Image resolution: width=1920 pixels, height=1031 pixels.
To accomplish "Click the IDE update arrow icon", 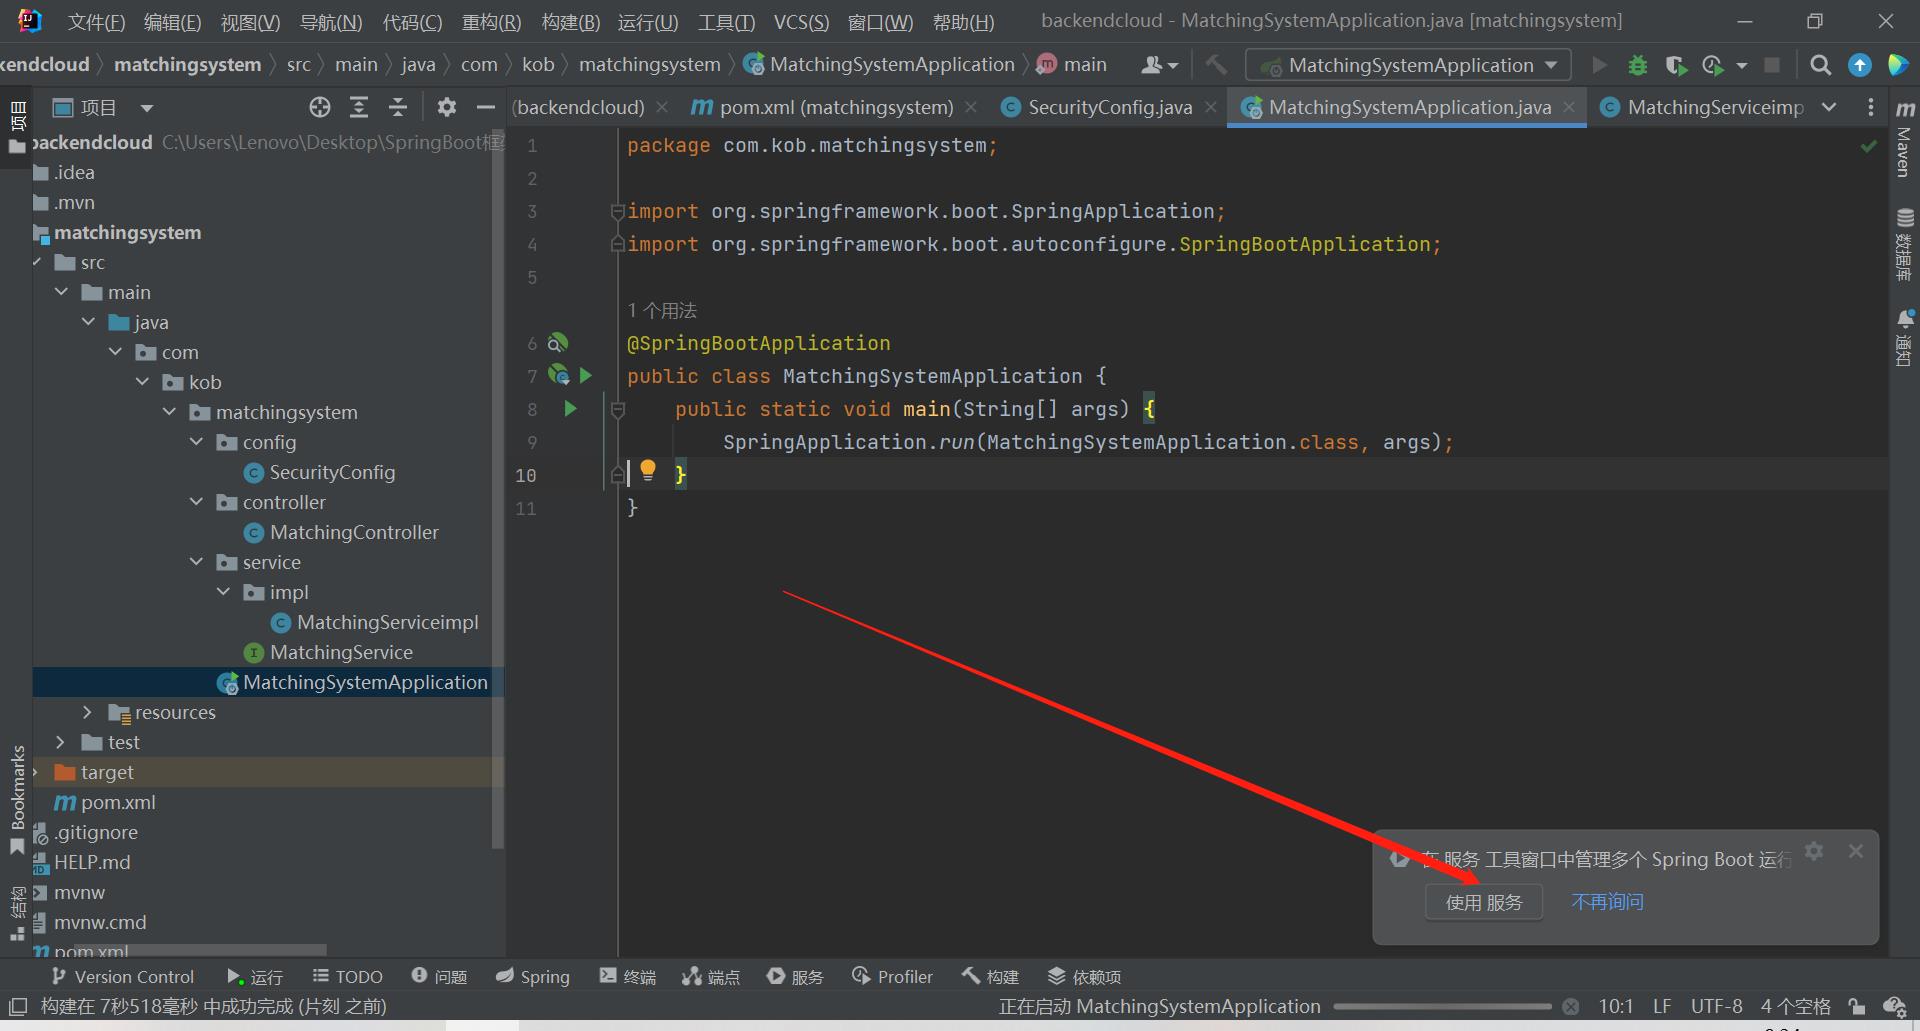I will 1859,65.
